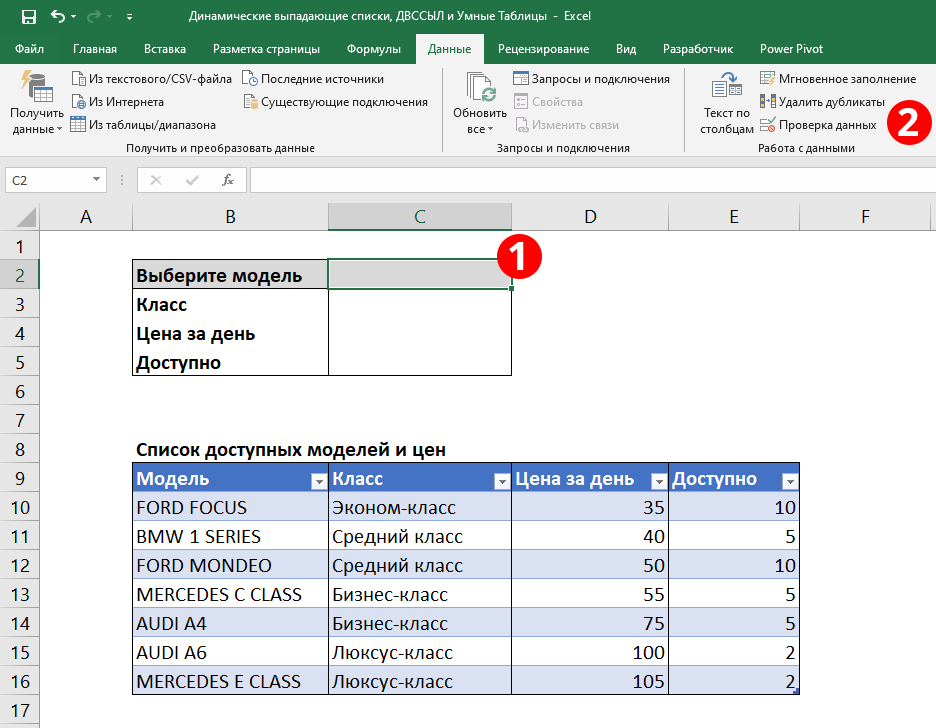
Task: Click the Cancel X icon in formula bar
Action: pyautogui.click(x=156, y=180)
